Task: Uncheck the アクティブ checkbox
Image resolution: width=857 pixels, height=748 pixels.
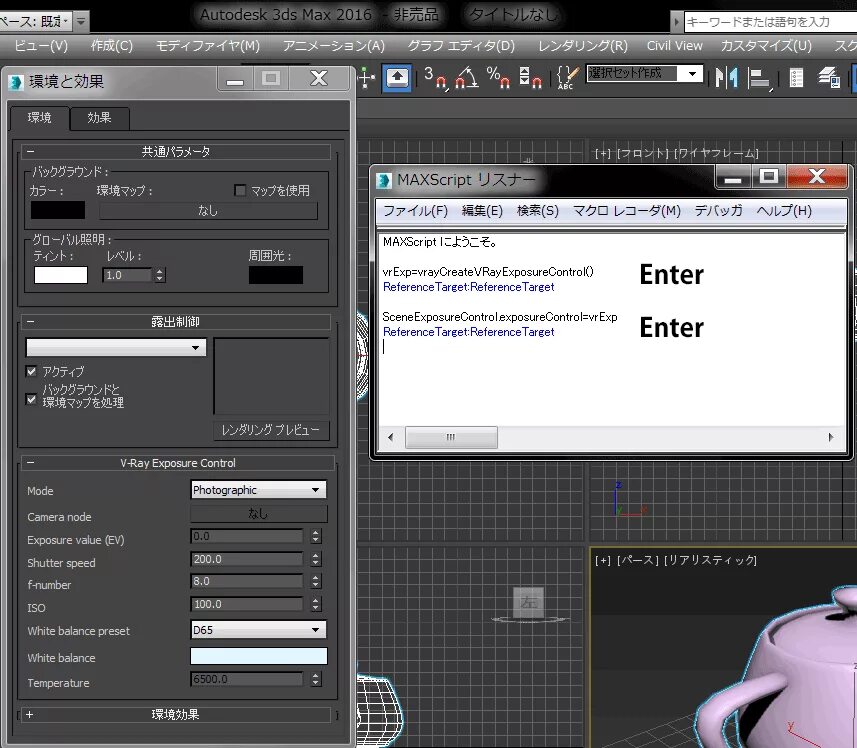Action: [x=32, y=372]
